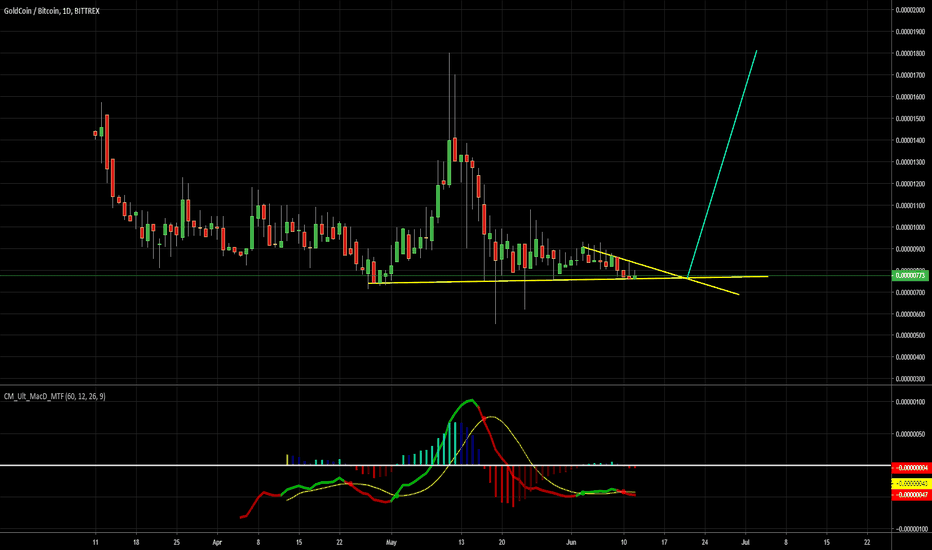Click the 18 date label on time axis
Viewport: 932px width, 550px height.
pyautogui.click(x=136, y=542)
